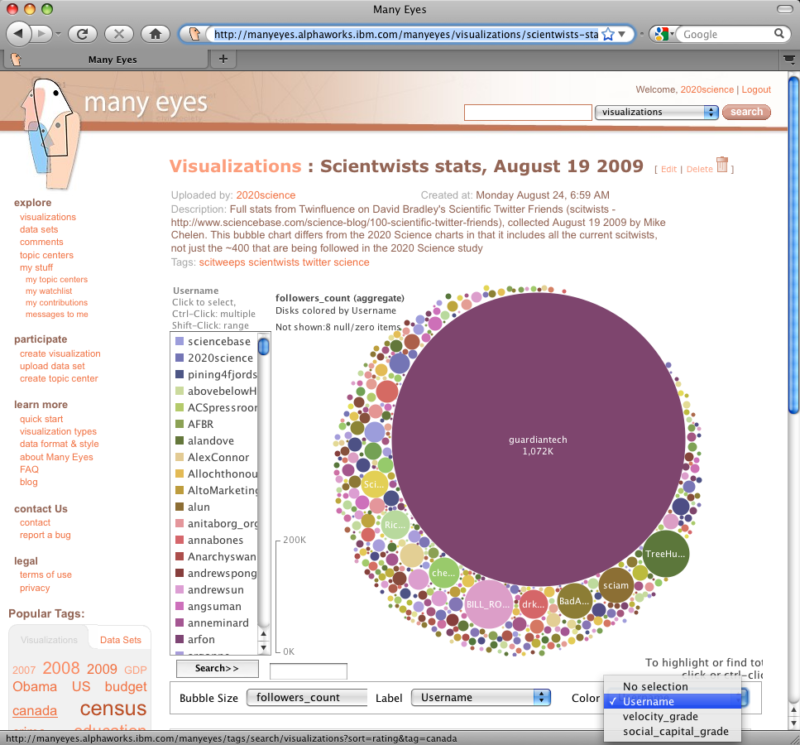Click the username list scroll-up arrow
The image size is (800, 745).
click(263, 634)
